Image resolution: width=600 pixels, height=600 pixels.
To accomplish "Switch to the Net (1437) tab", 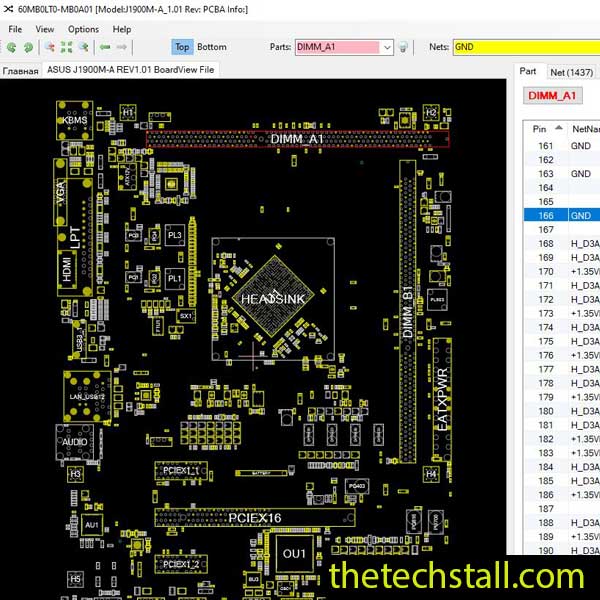I will point(572,72).
